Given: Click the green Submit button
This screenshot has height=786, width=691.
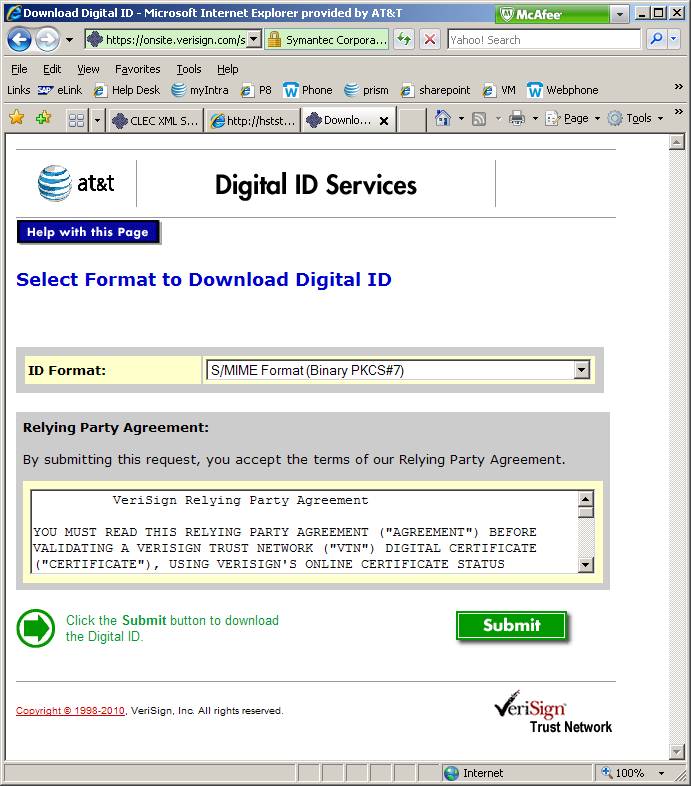Looking at the screenshot, I should [511, 625].
